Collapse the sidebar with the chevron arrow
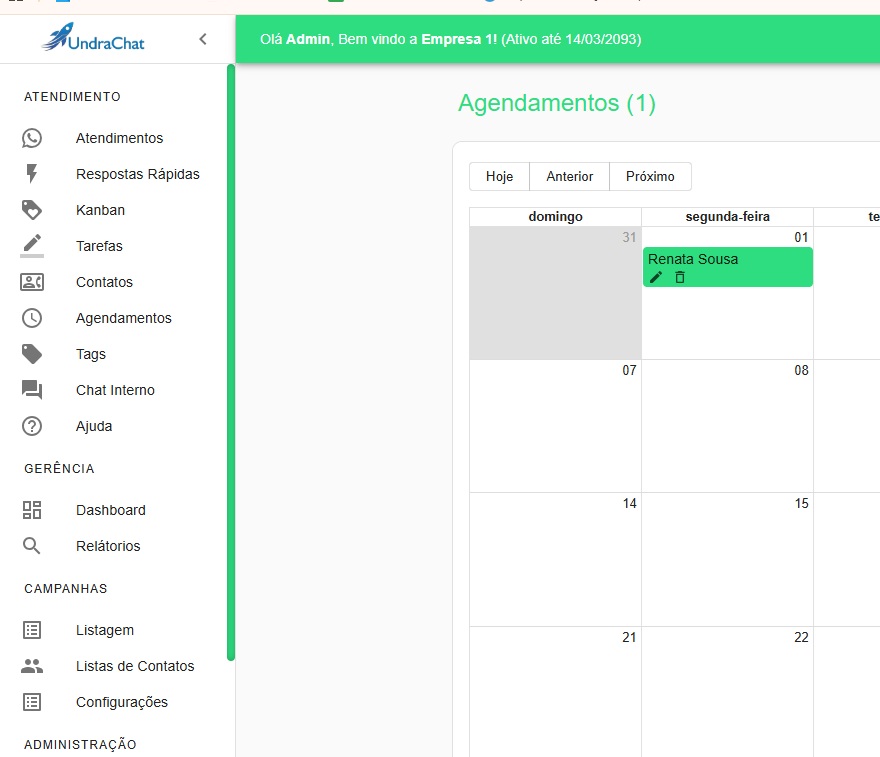The height and width of the screenshot is (757, 880). [203, 39]
